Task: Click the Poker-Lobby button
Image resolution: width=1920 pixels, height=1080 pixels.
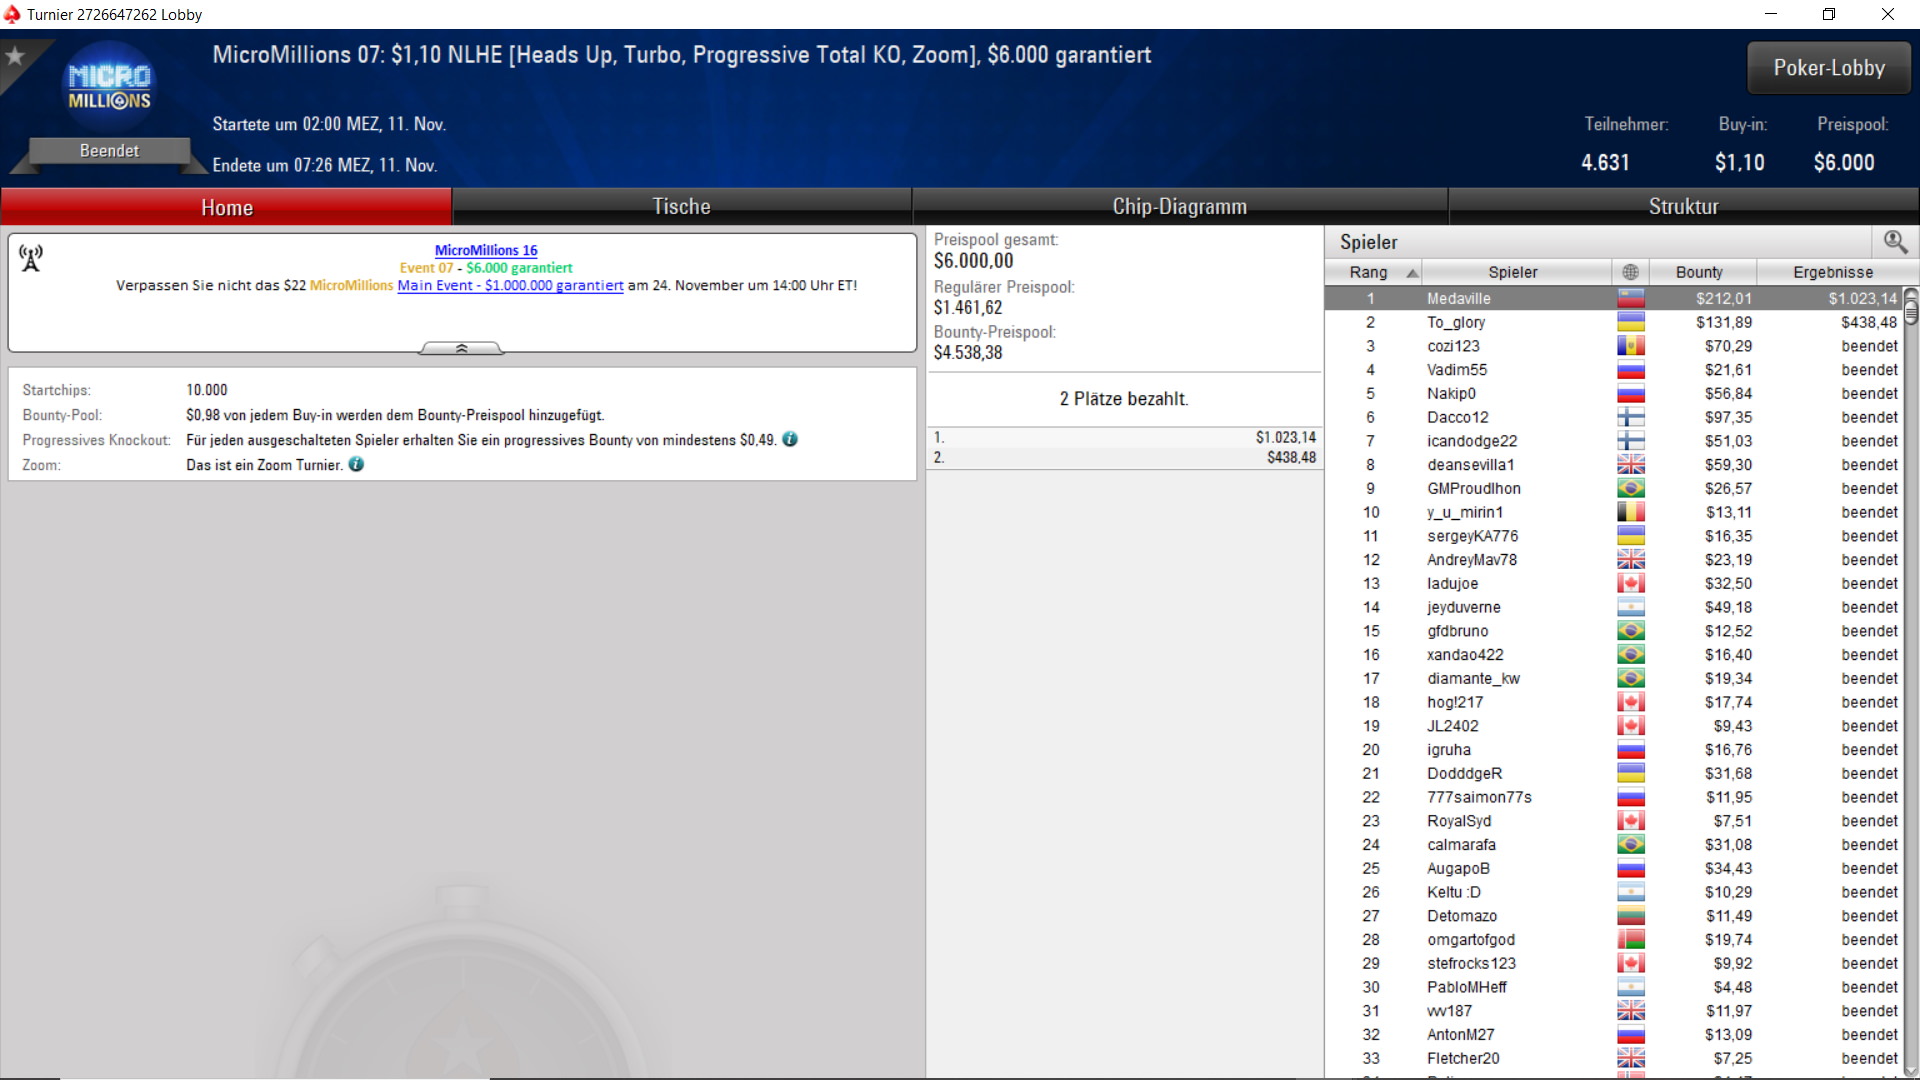Action: pos(1828,68)
